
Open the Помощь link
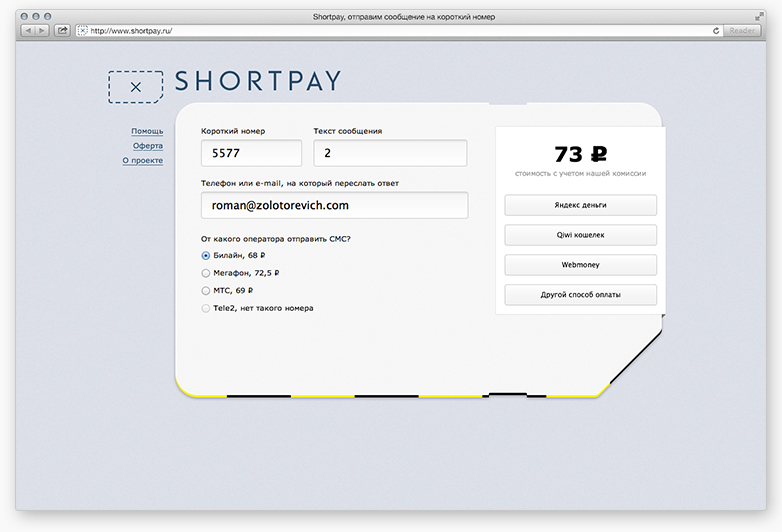pos(147,131)
